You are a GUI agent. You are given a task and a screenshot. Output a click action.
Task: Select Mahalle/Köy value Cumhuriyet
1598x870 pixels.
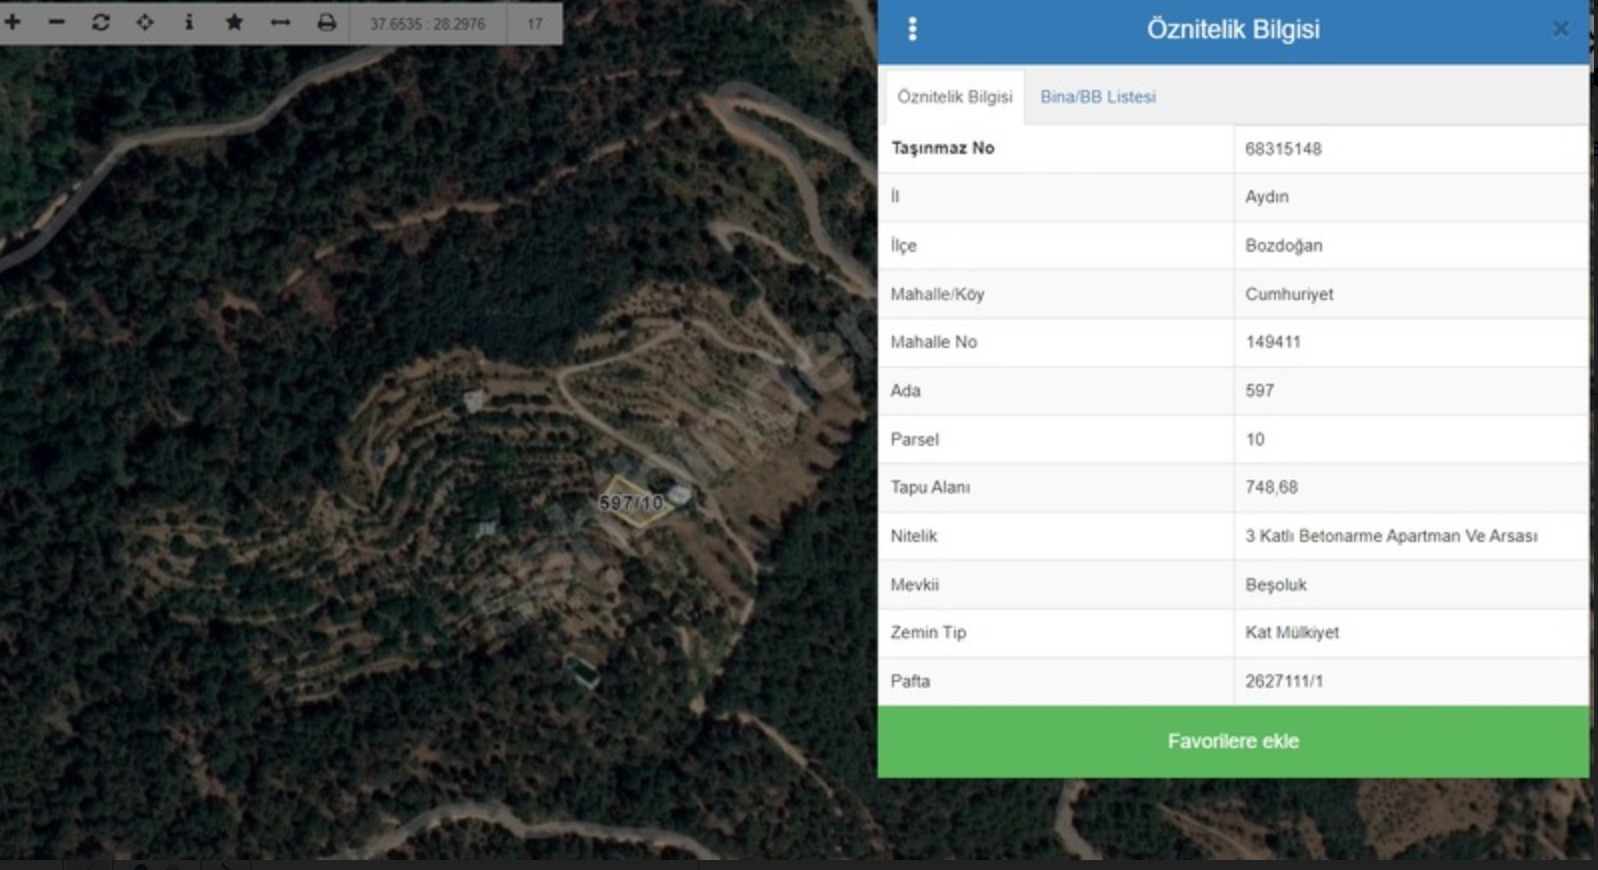(1289, 294)
